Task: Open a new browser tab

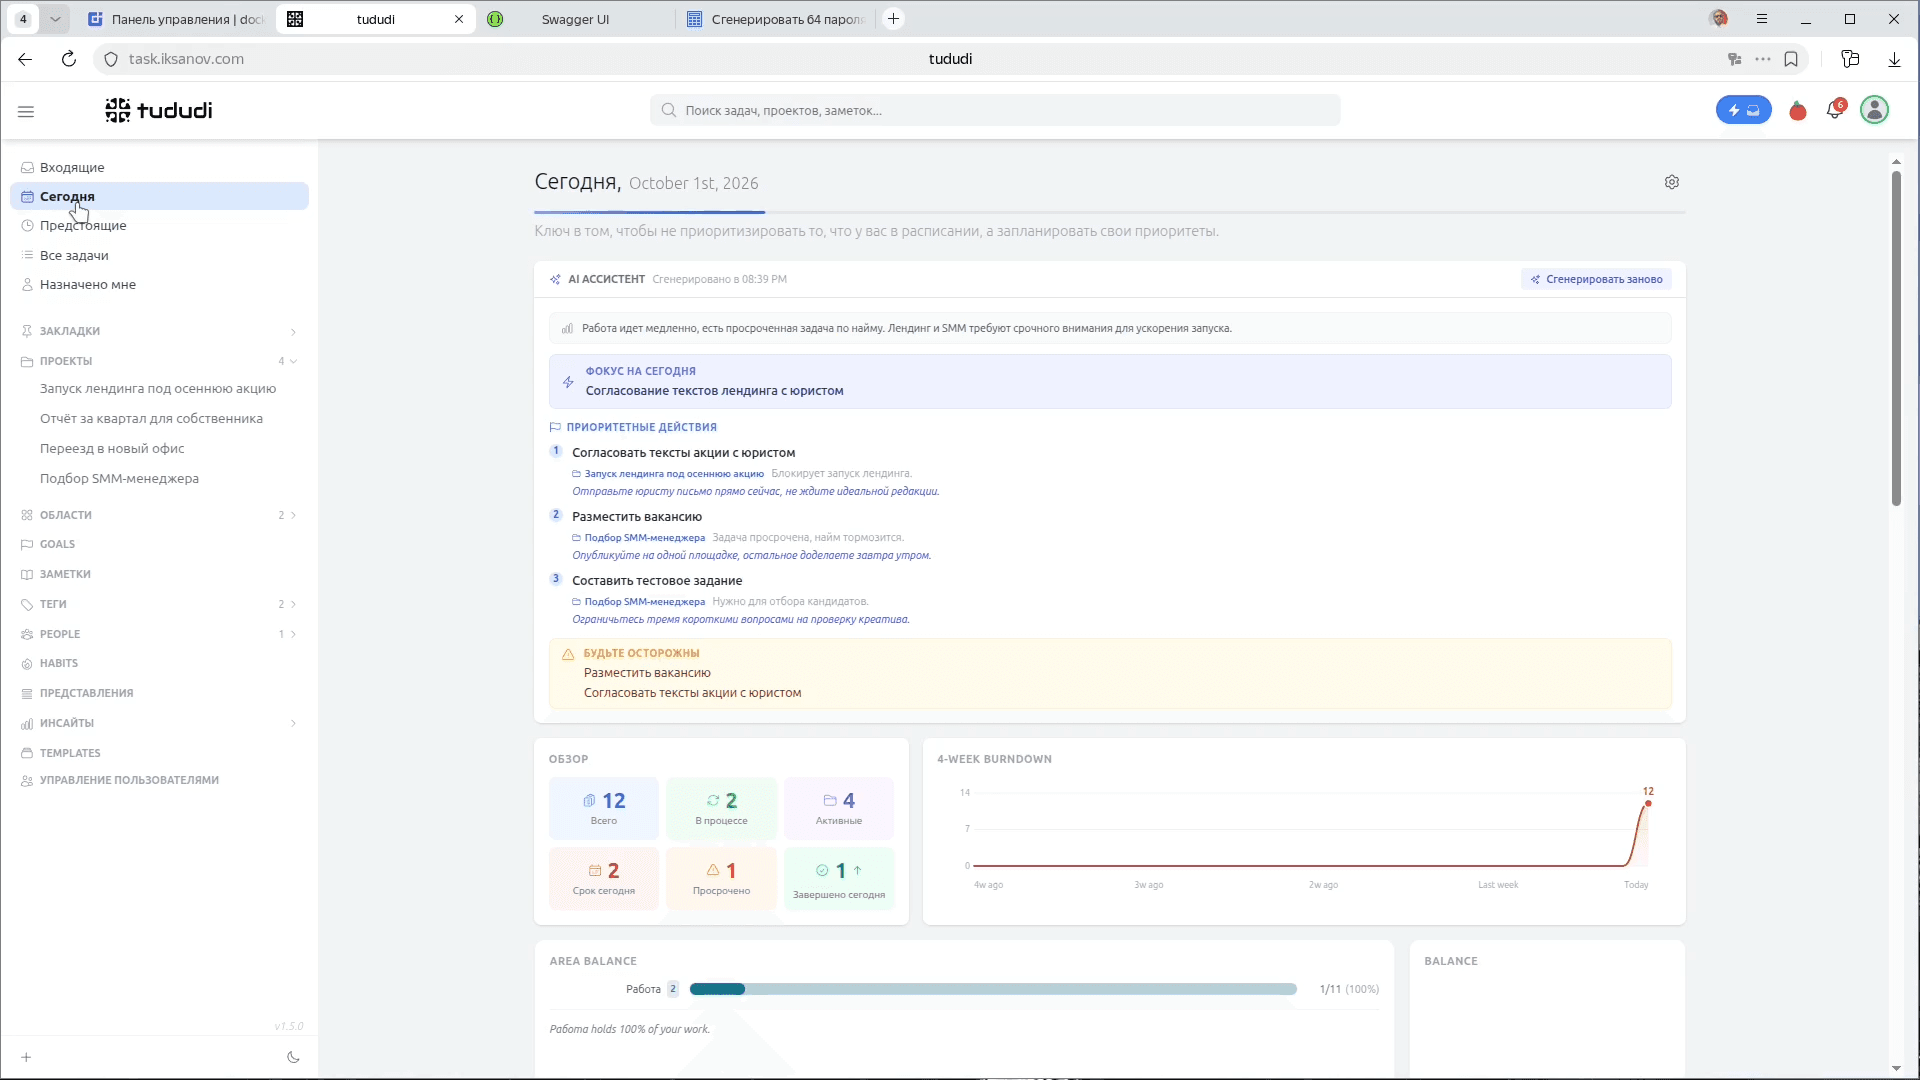Action: pos(893,19)
